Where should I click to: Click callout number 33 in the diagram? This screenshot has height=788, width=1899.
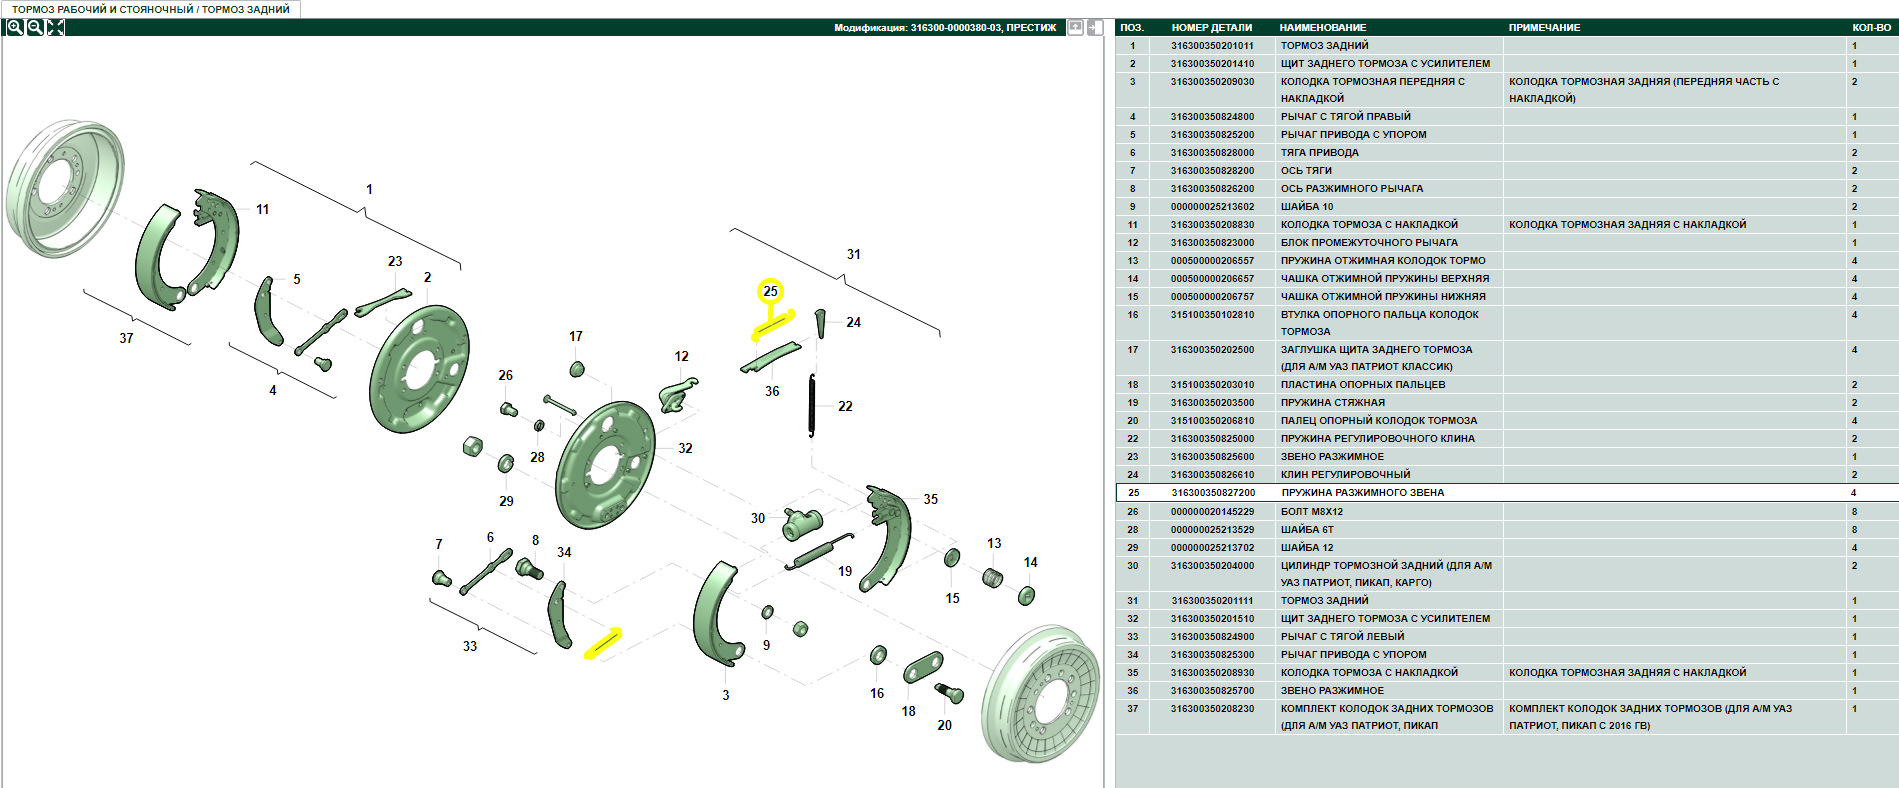point(470,646)
